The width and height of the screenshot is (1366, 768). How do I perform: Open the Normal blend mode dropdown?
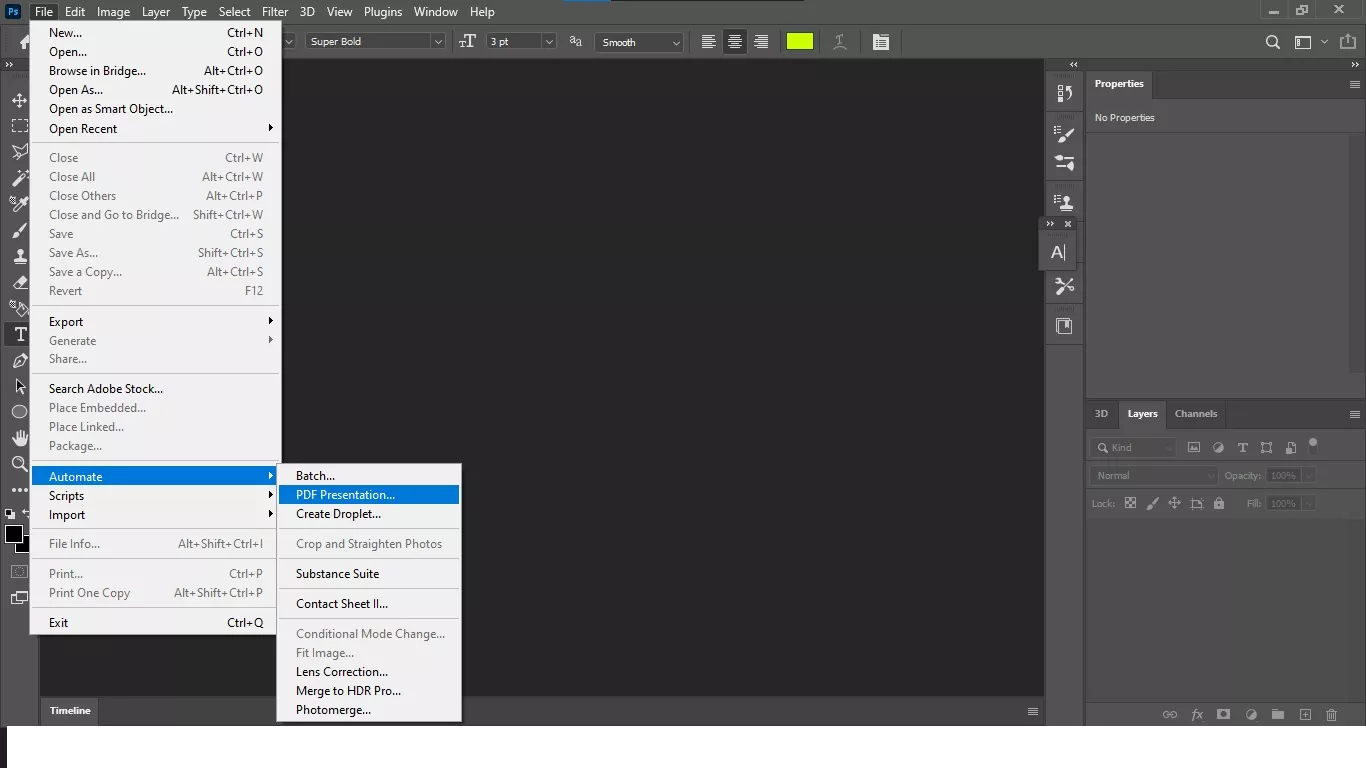click(1154, 476)
